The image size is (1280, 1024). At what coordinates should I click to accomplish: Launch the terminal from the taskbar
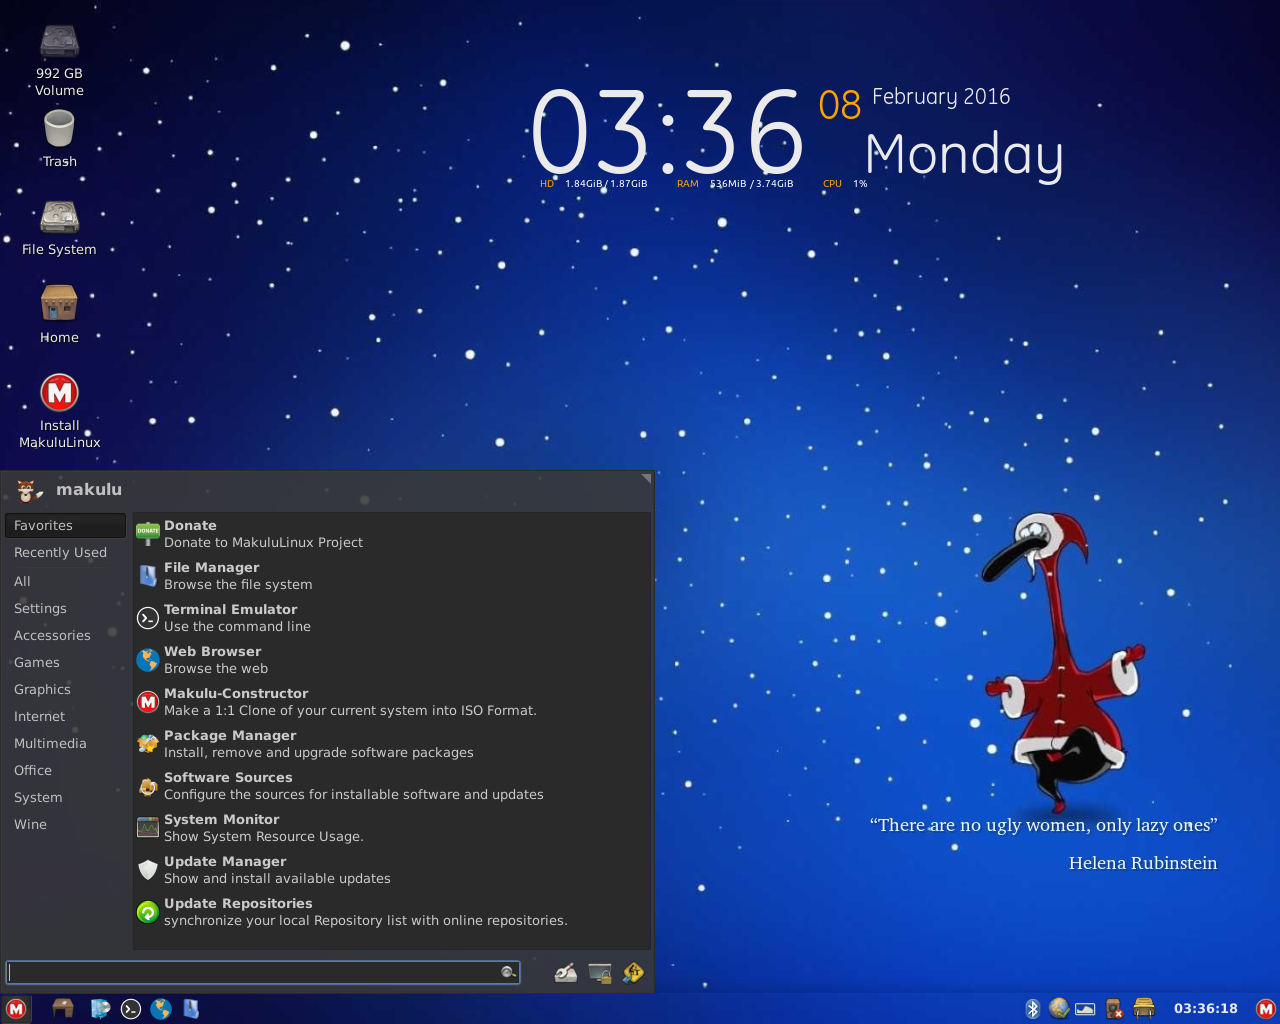pyautogui.click(x=131, y=1009)
